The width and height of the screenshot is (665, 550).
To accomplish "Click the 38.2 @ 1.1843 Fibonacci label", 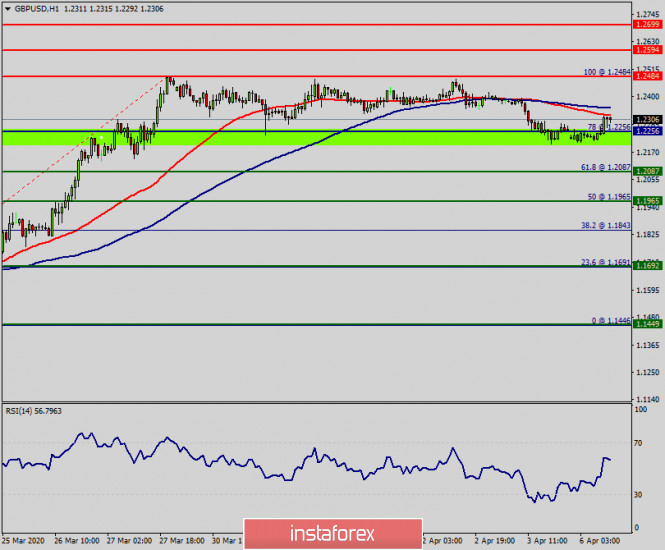I will pyautogui.click(x=604, y=226).
